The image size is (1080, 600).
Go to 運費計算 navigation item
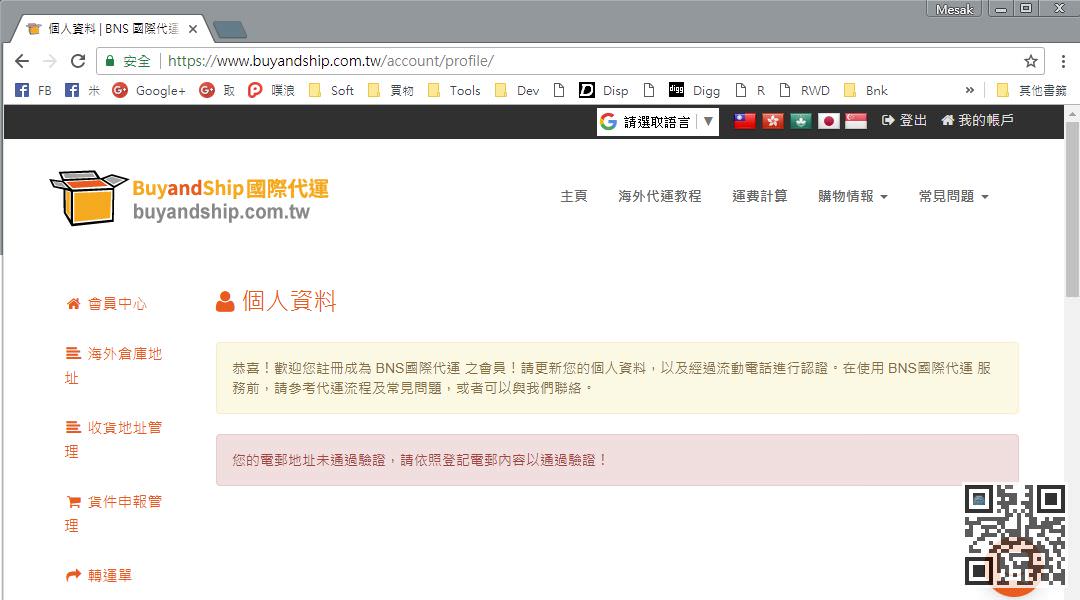click(x=759, y=197)
